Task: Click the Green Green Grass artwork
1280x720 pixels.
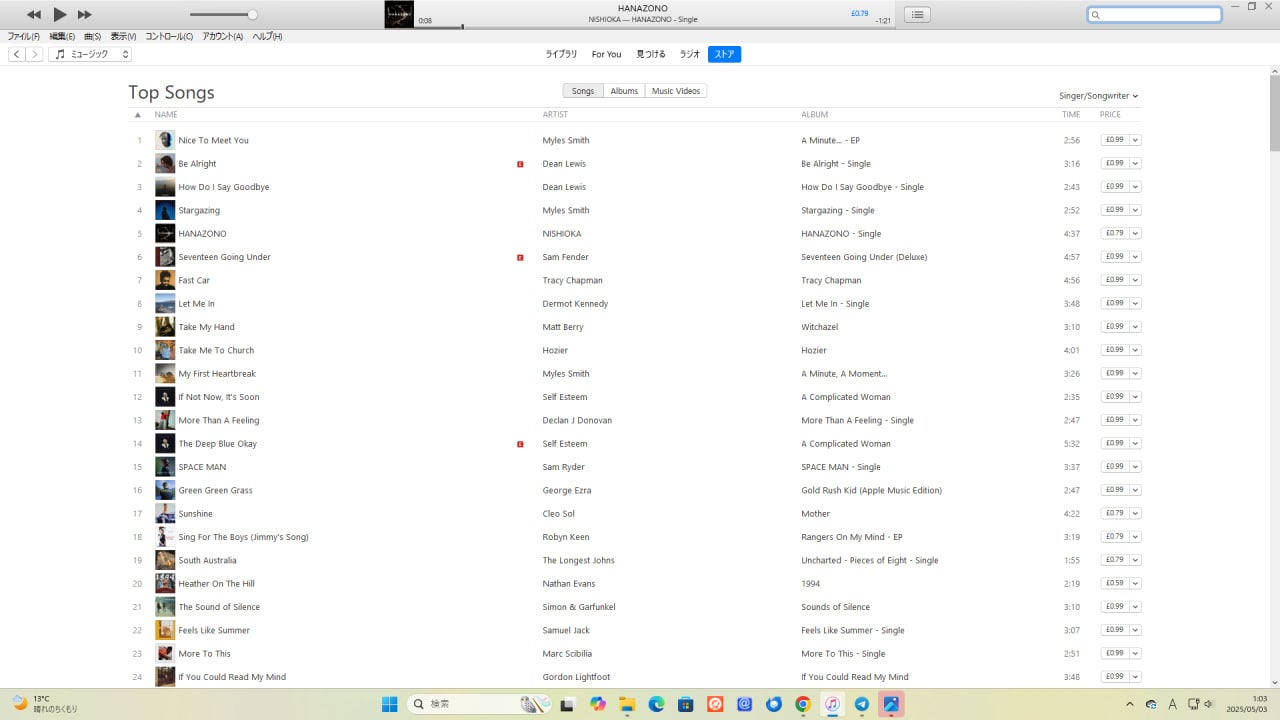Action: tap(165, 490)
